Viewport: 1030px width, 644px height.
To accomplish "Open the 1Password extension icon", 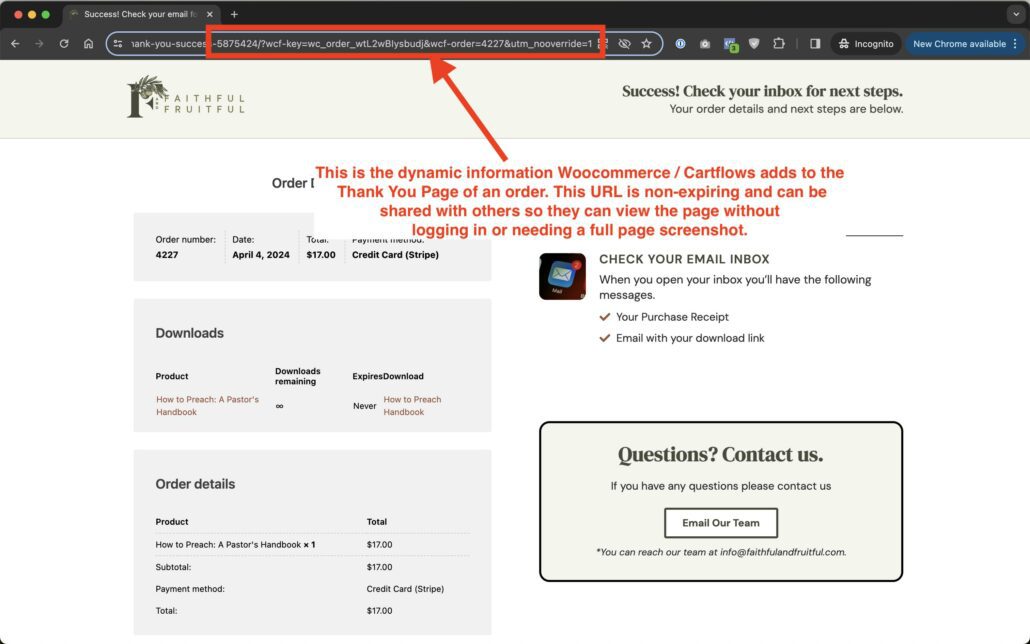I will (x=681, y=44).
